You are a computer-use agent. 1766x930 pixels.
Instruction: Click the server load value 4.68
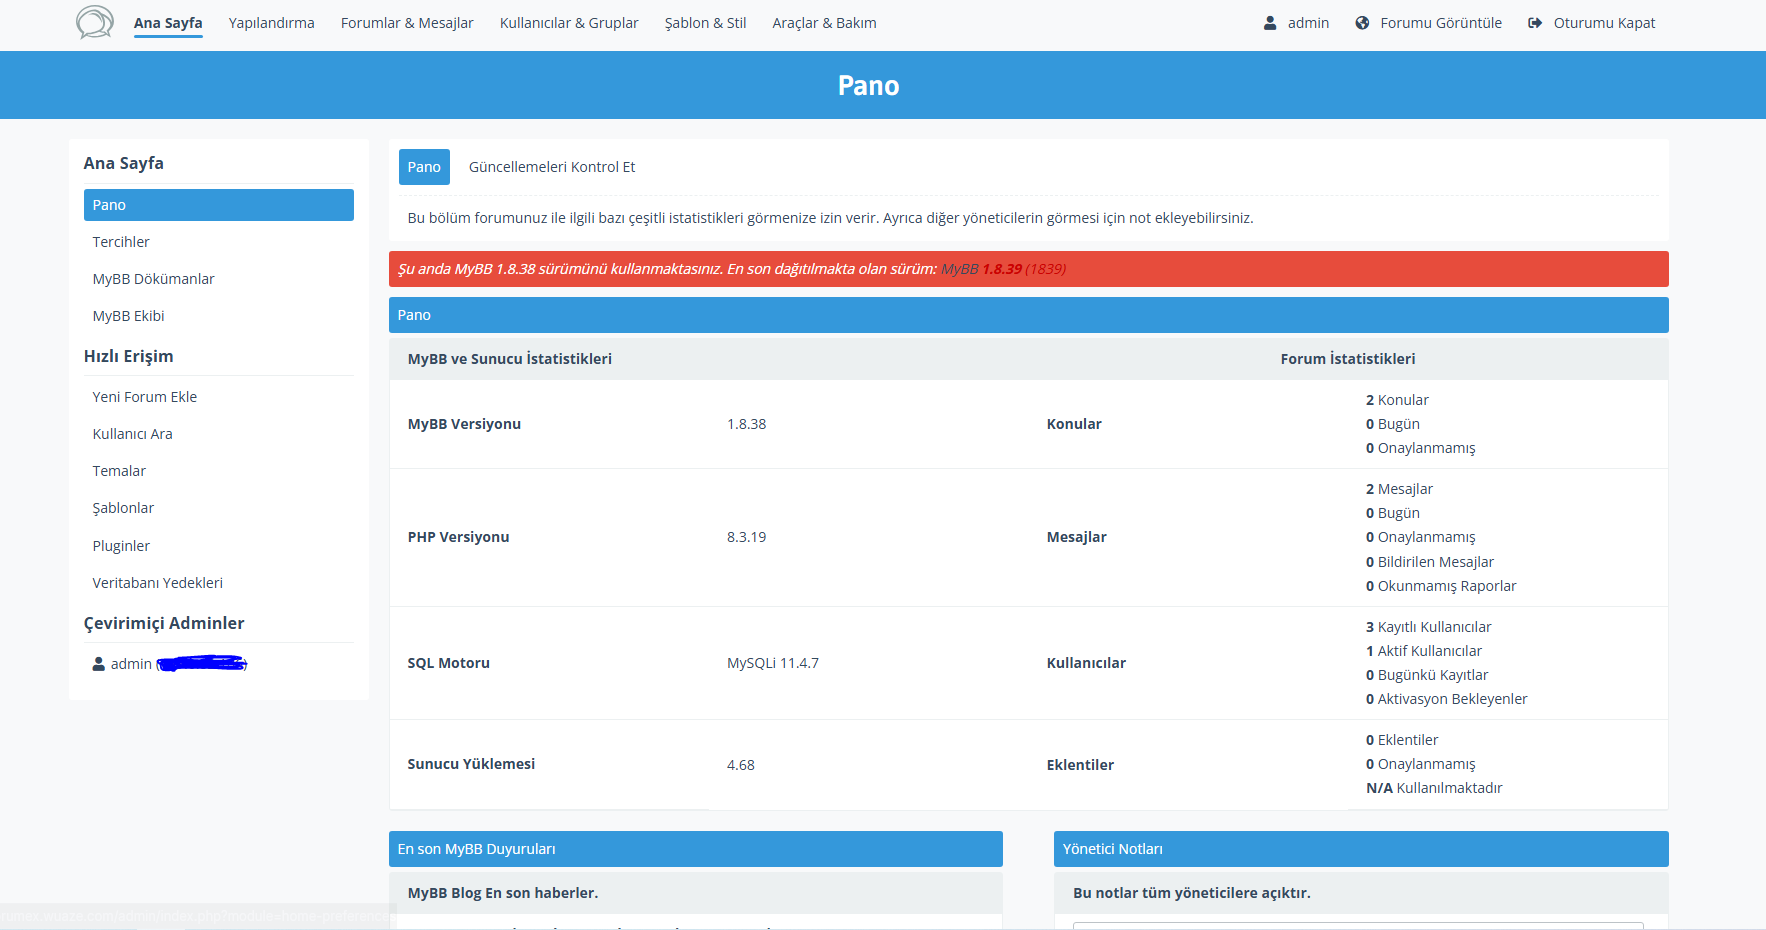pos(741,765)
